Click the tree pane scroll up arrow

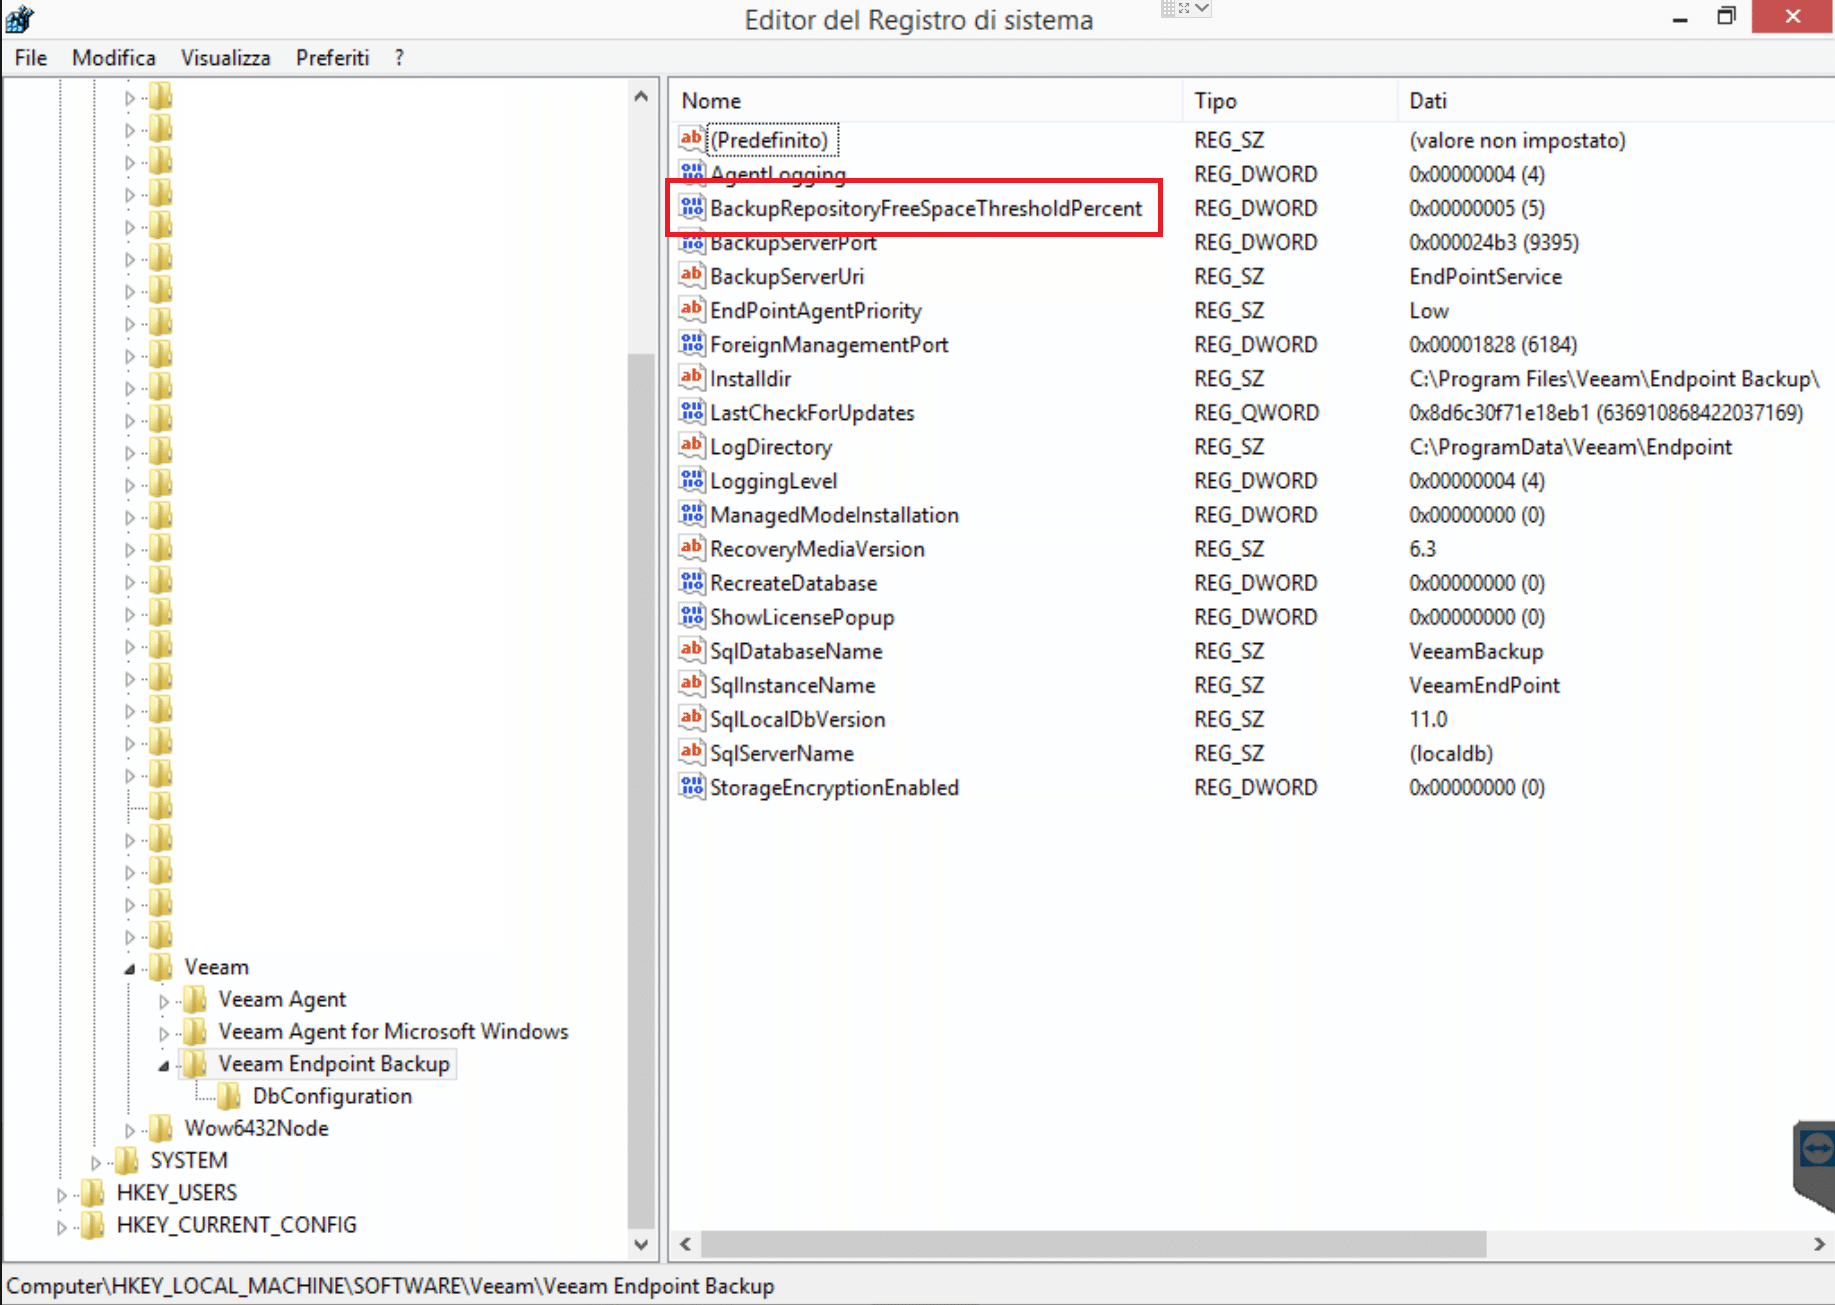point(641,97)
